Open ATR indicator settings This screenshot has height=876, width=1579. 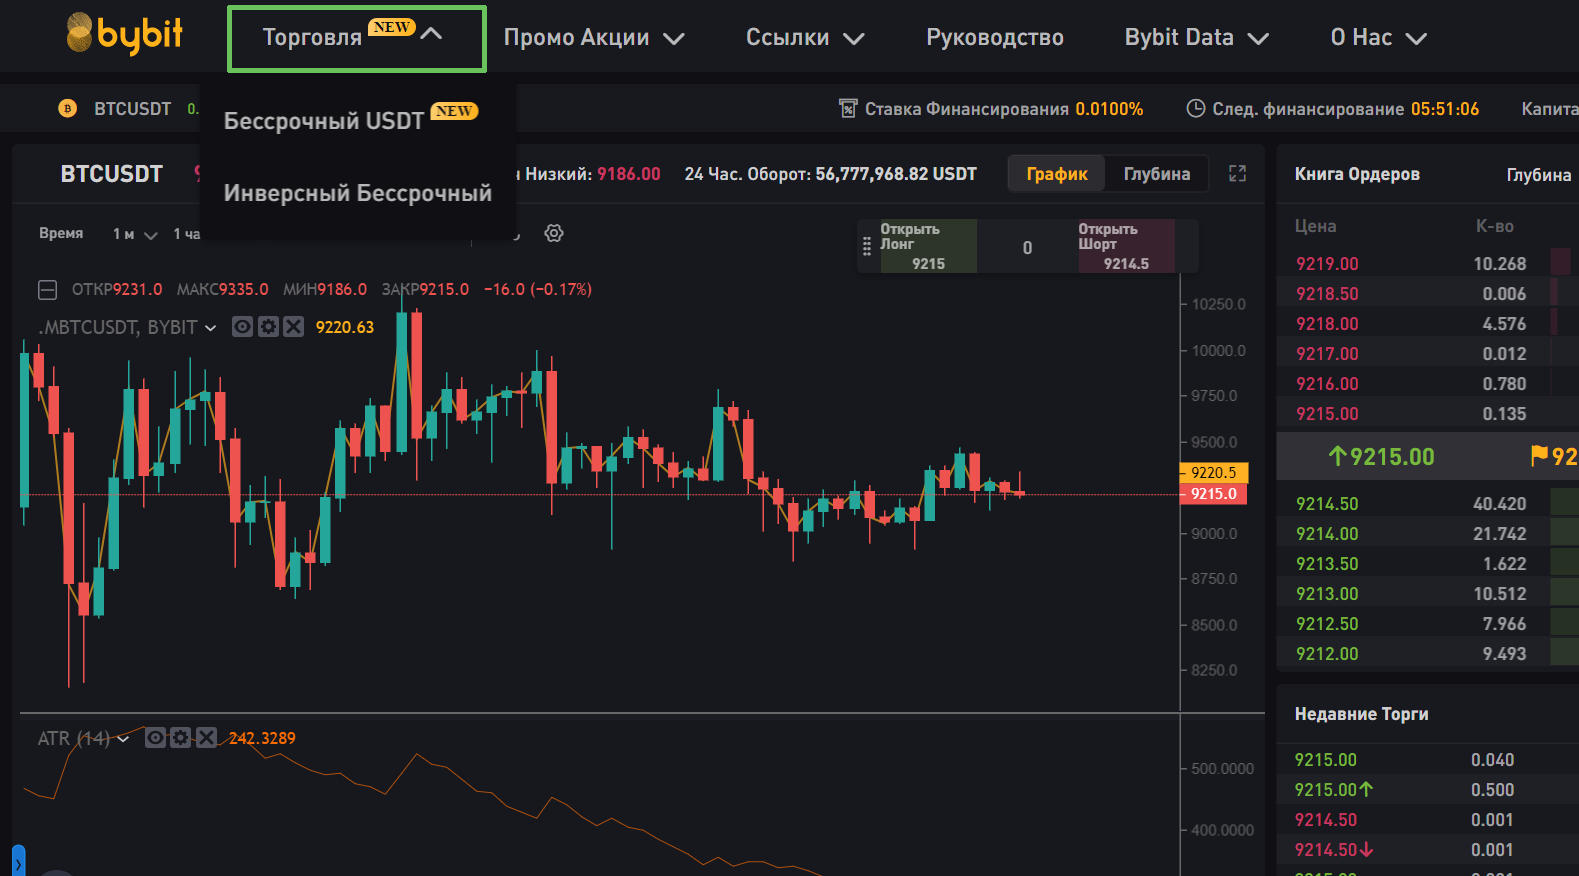[181, 738]
